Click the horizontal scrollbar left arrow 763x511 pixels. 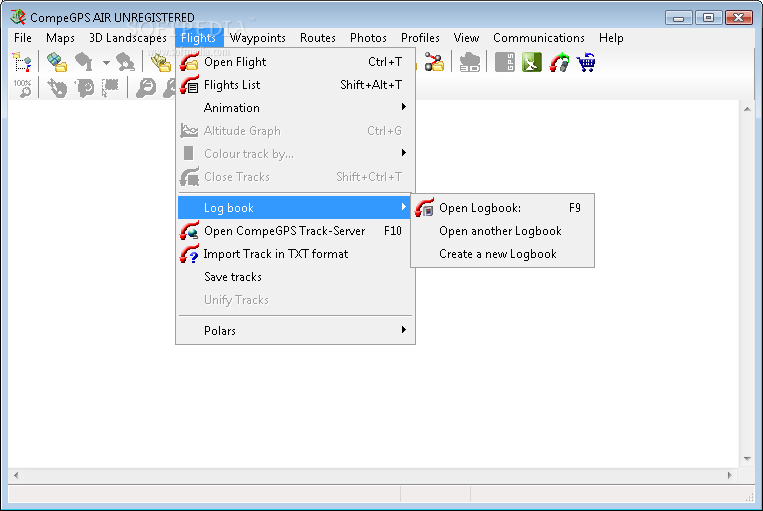[16, 475]
